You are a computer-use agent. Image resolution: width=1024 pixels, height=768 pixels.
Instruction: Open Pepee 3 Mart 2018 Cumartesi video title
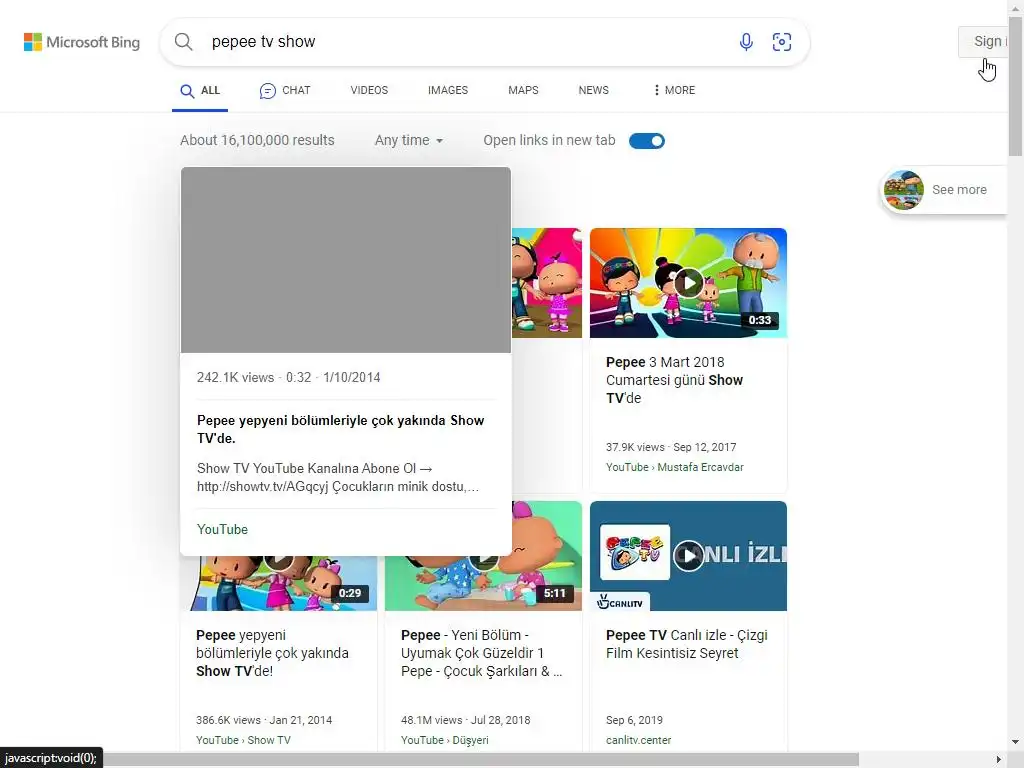coord(674,380)
